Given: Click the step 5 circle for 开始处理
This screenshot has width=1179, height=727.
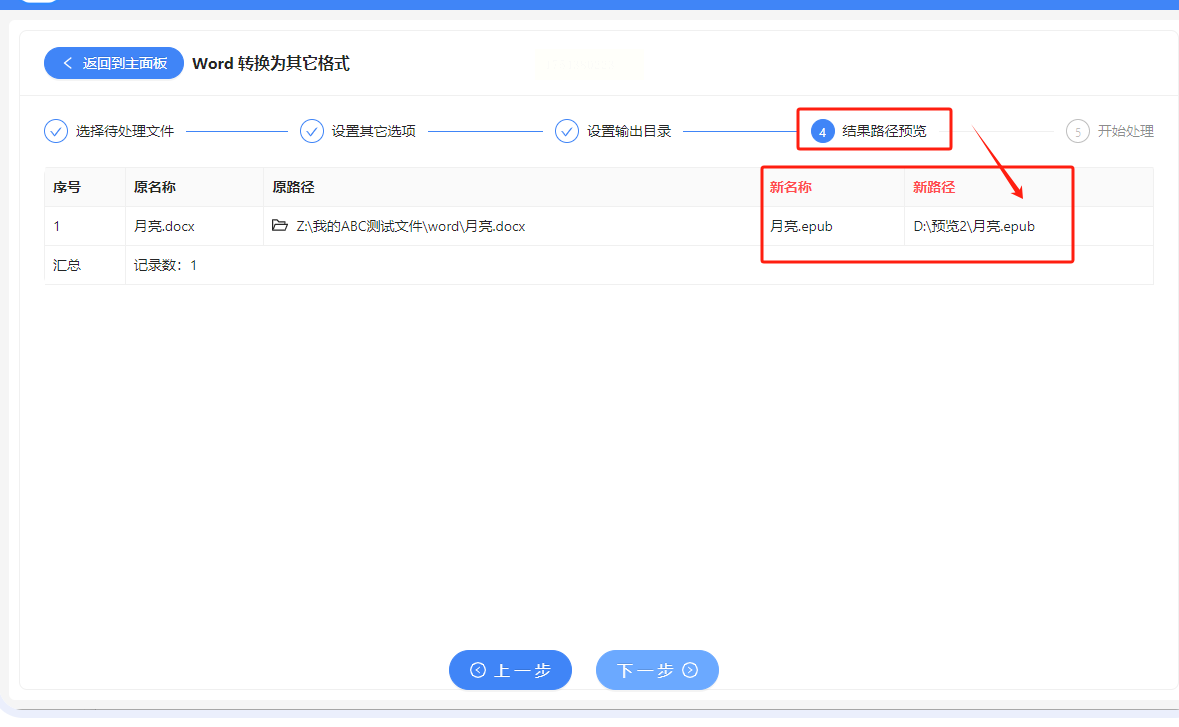Looking at the screenshot, I should (x=1077, y=132).
